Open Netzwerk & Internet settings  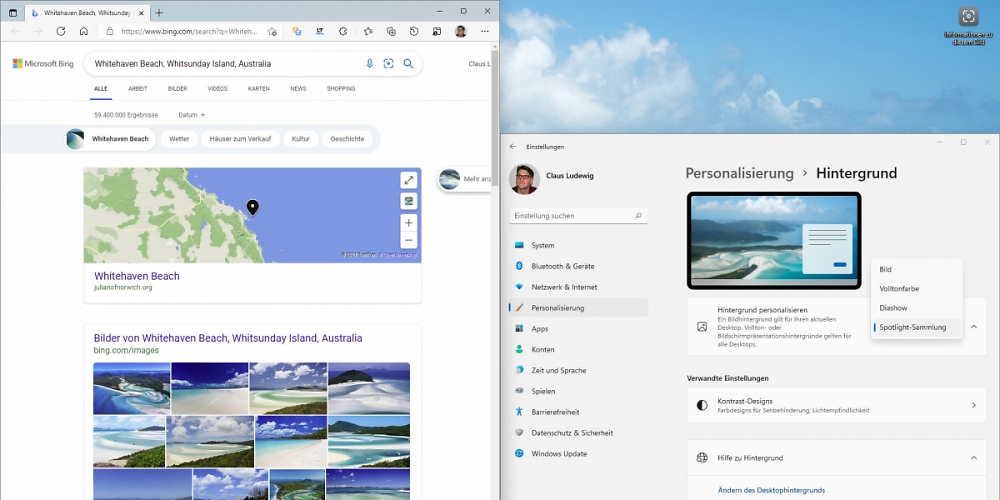coord(578,287)
